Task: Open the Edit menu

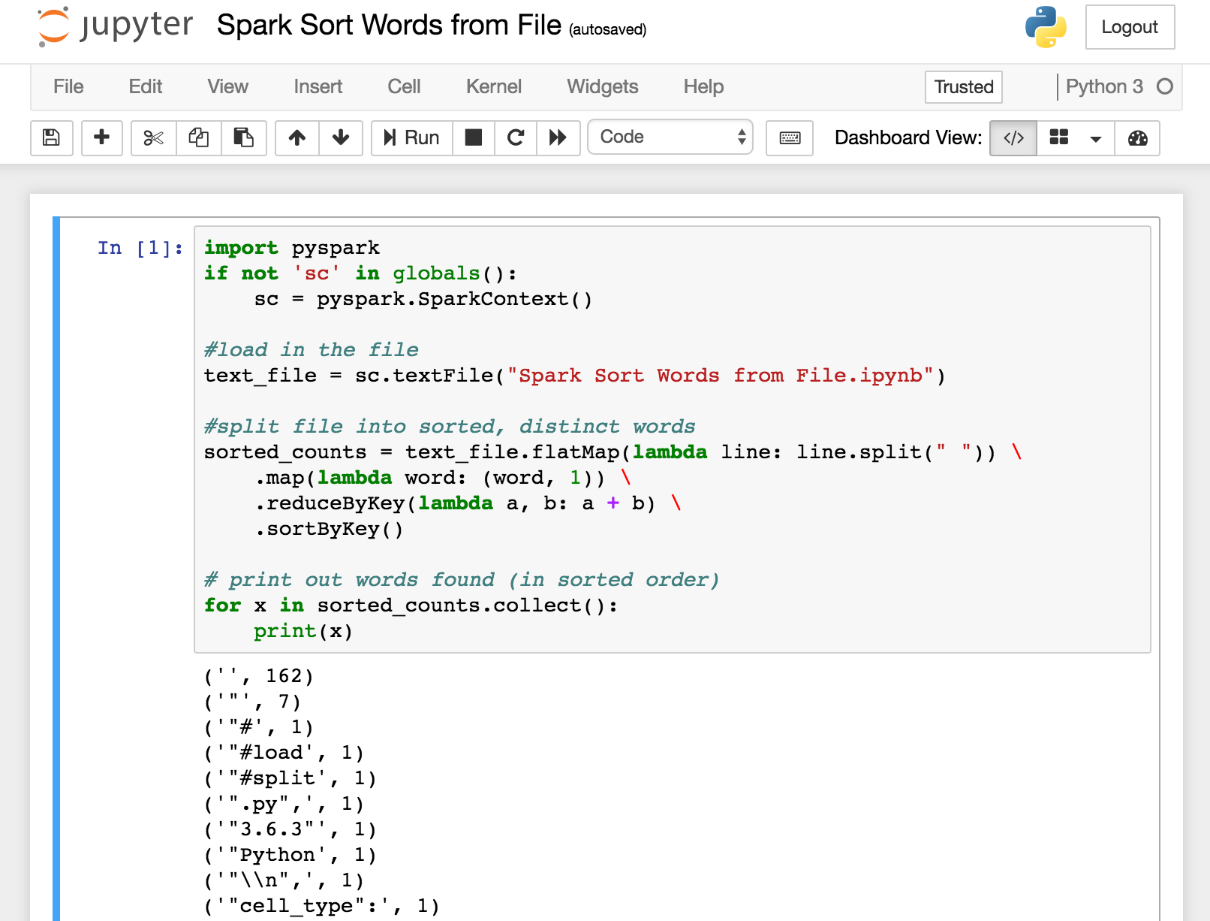Action: pos(145,87)
